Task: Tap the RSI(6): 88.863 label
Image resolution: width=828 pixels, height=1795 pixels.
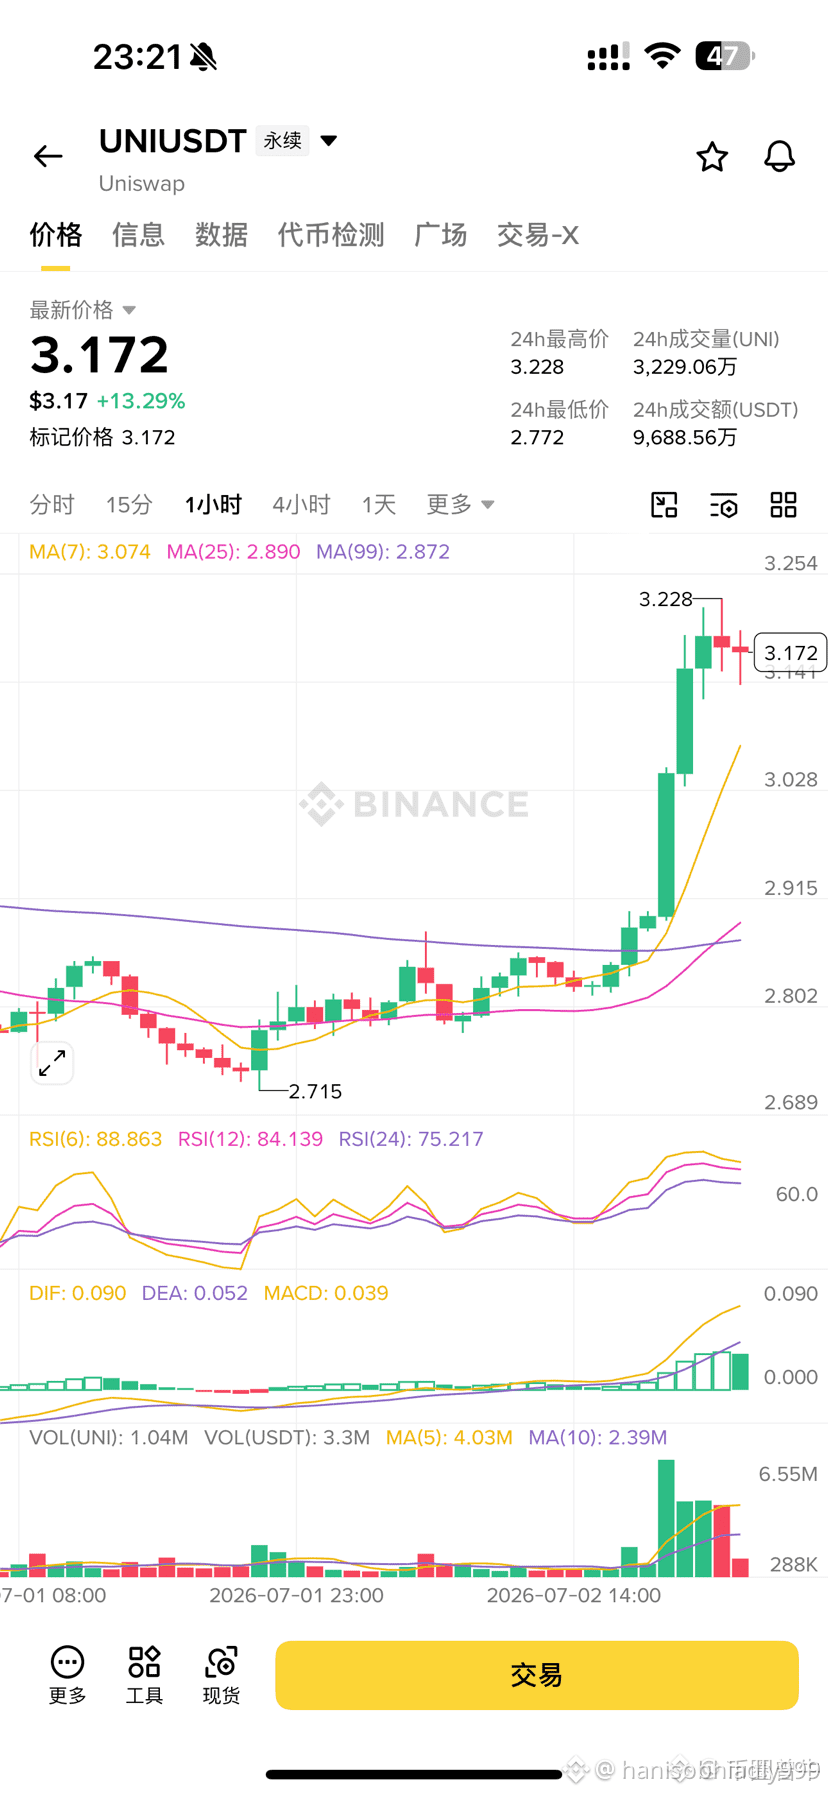Action: tap(95, 1139)
